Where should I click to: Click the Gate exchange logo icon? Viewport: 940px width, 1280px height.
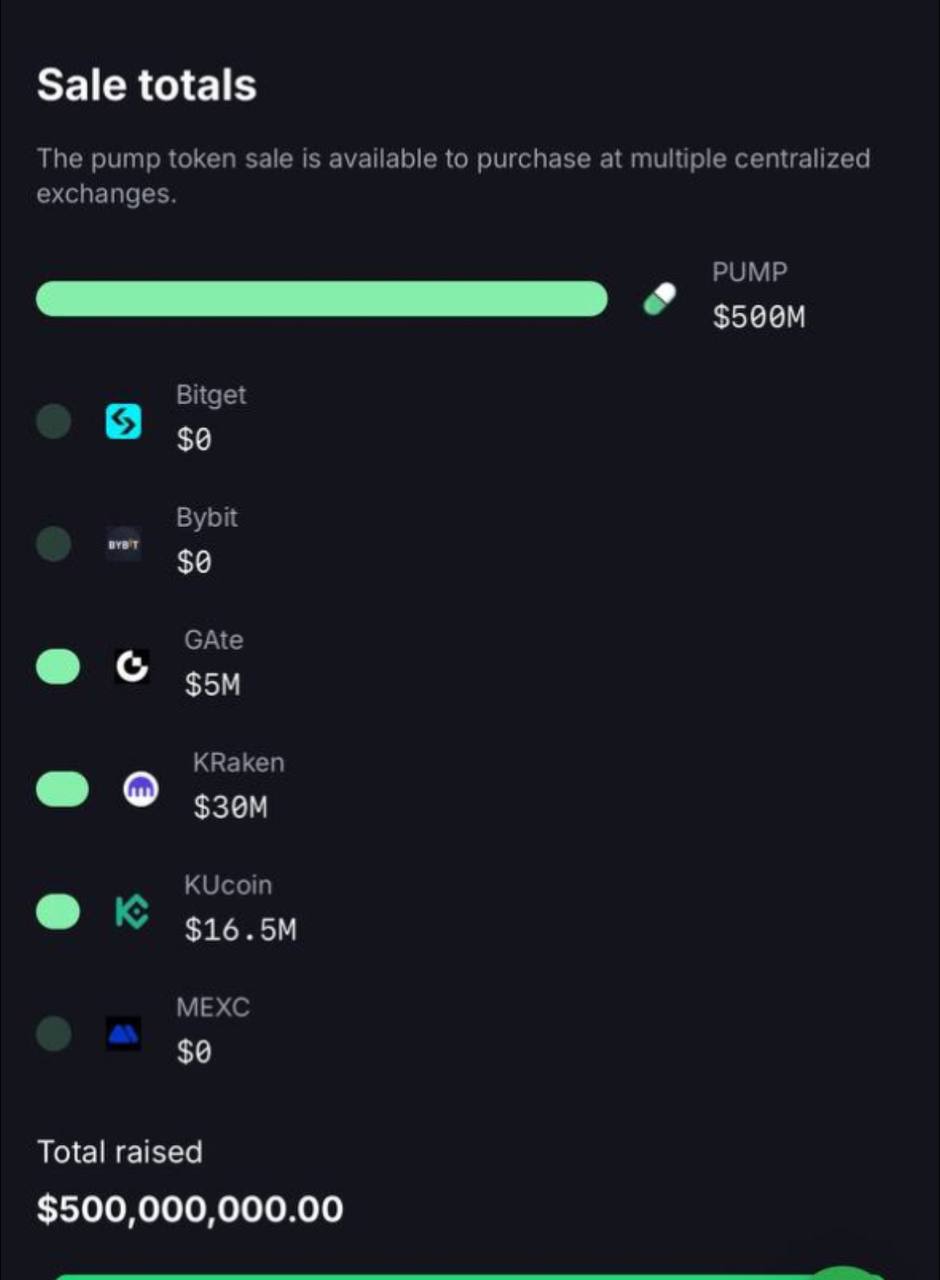point(132,667)
